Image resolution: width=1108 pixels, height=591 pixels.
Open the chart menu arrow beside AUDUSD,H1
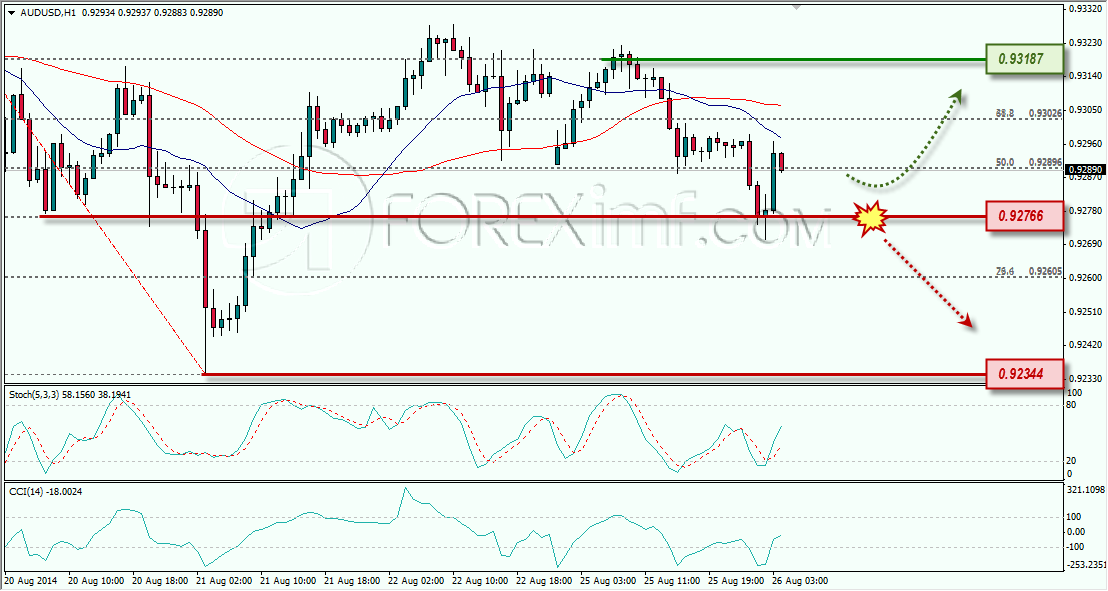(12, 13)
